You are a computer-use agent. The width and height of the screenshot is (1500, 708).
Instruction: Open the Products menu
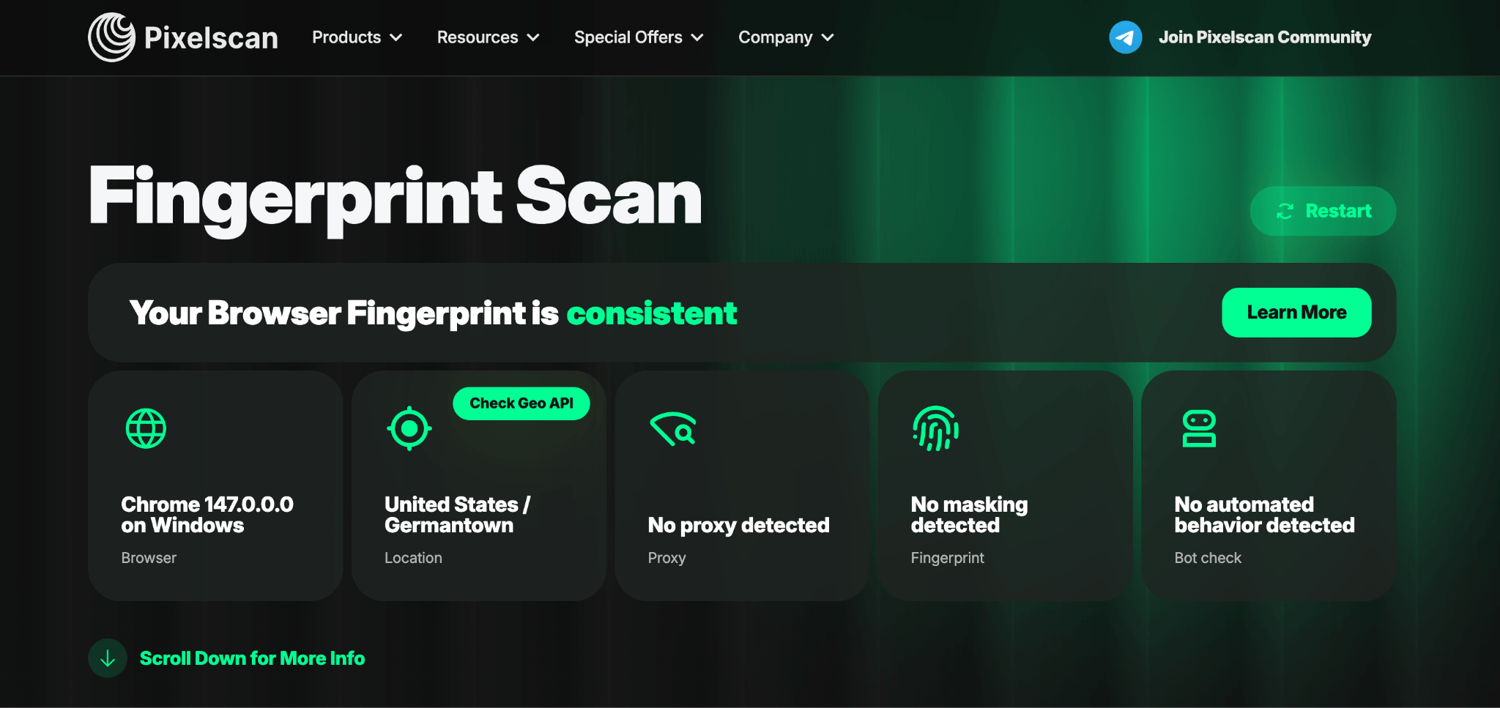tap(357, 37)
